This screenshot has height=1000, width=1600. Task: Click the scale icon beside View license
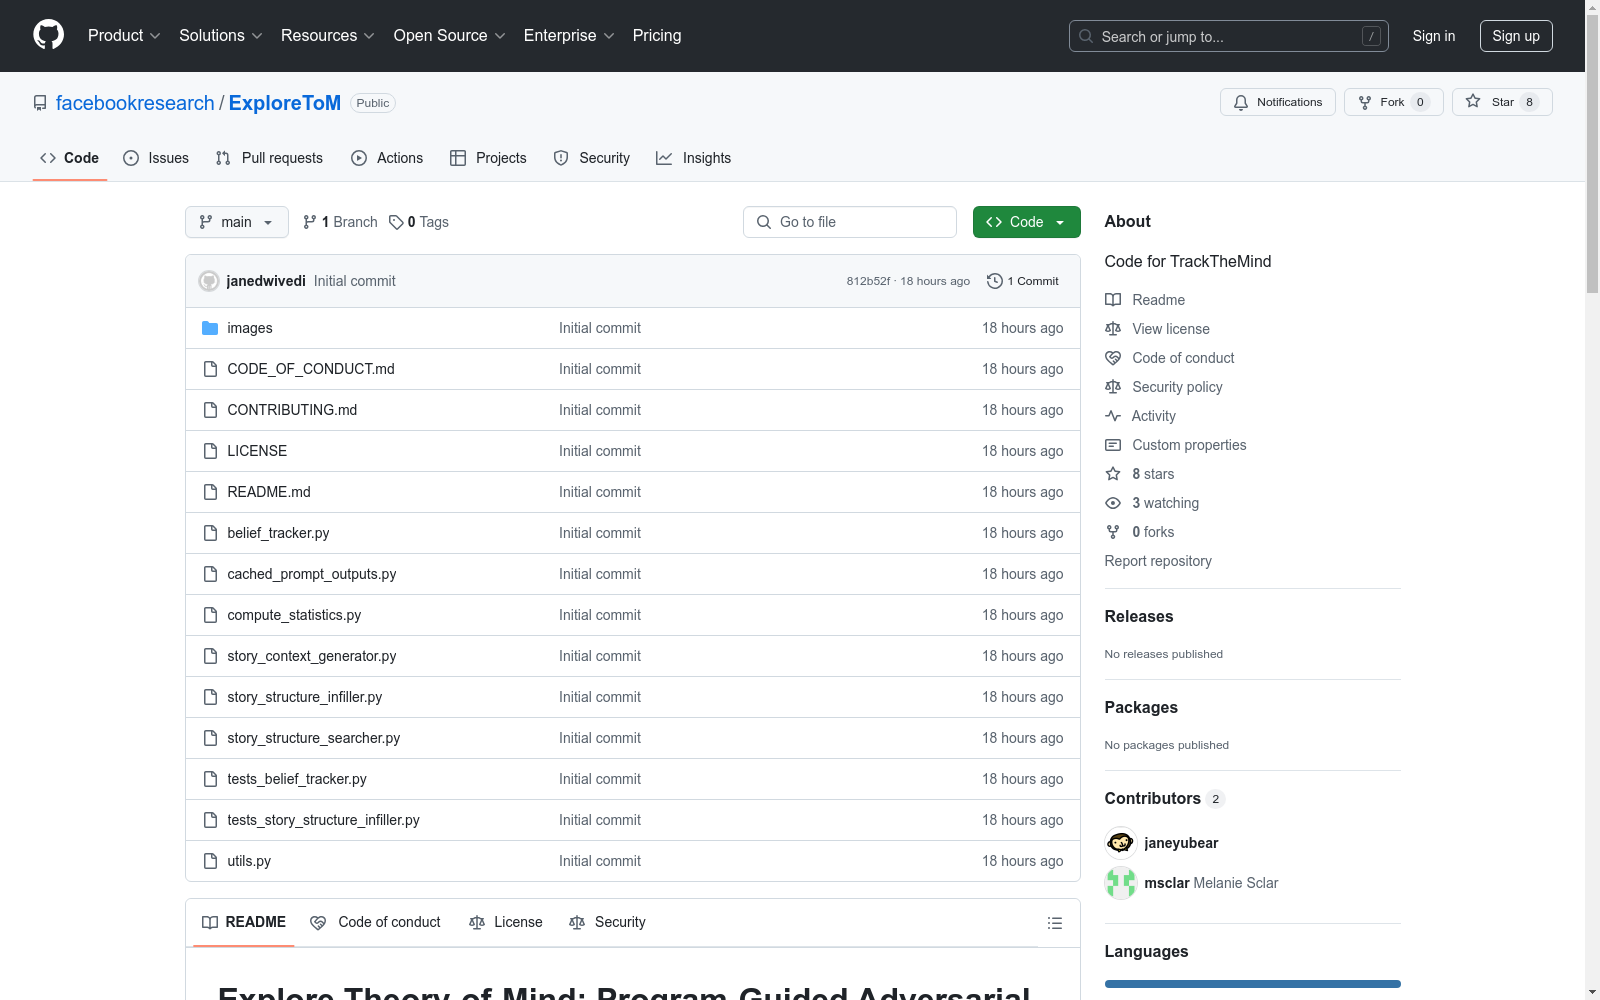tap(1113, 329)
